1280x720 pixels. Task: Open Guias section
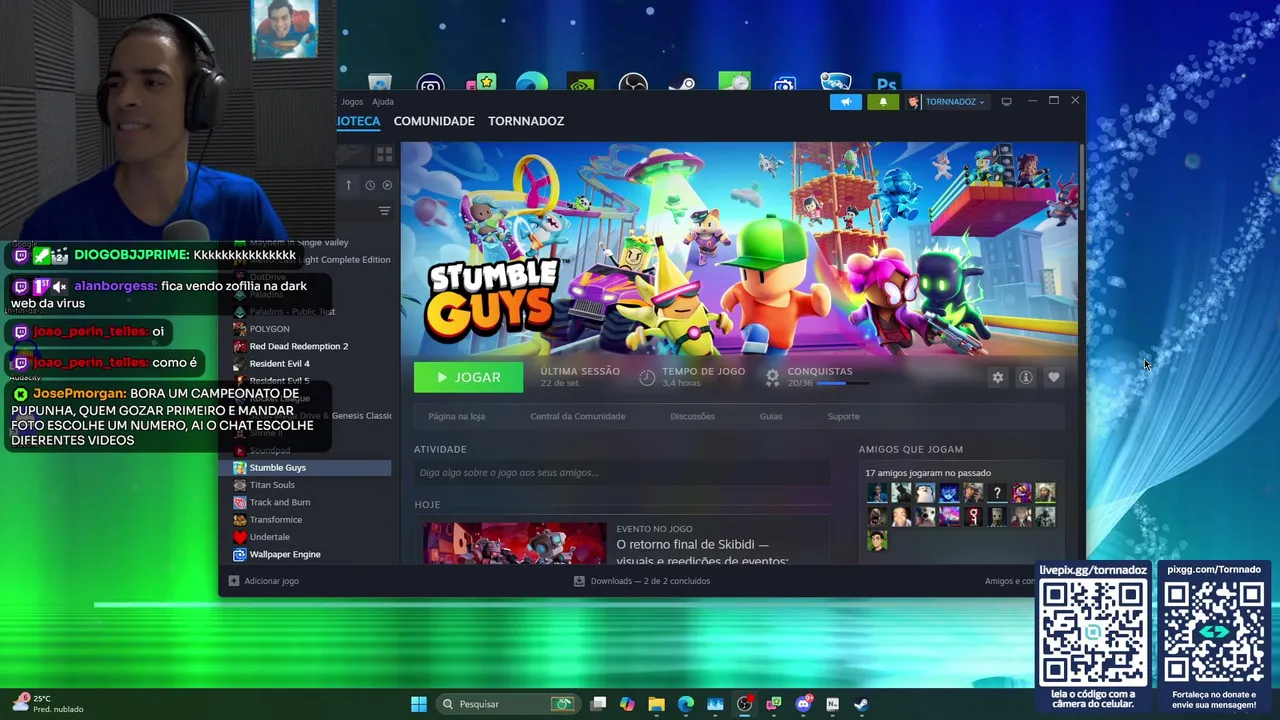coord(771,416)
